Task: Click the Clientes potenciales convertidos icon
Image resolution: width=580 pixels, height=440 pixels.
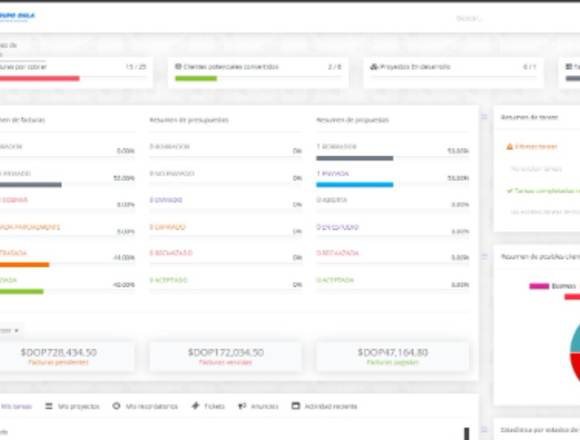Action: [178, 67]
